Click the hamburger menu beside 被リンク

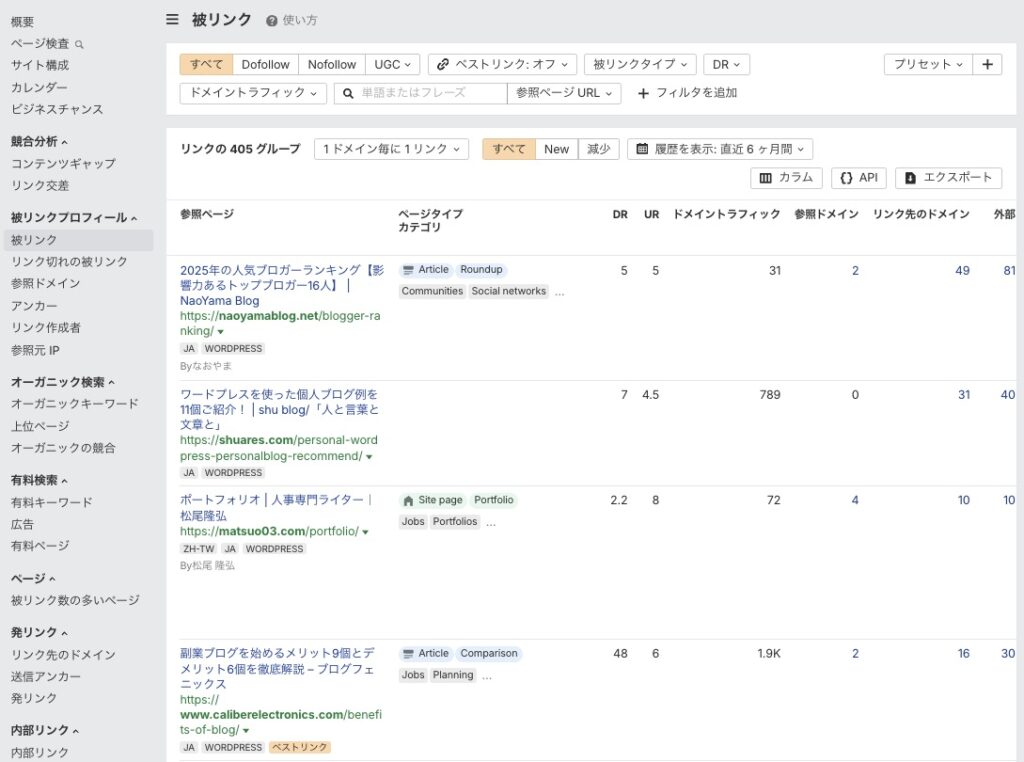173,19
